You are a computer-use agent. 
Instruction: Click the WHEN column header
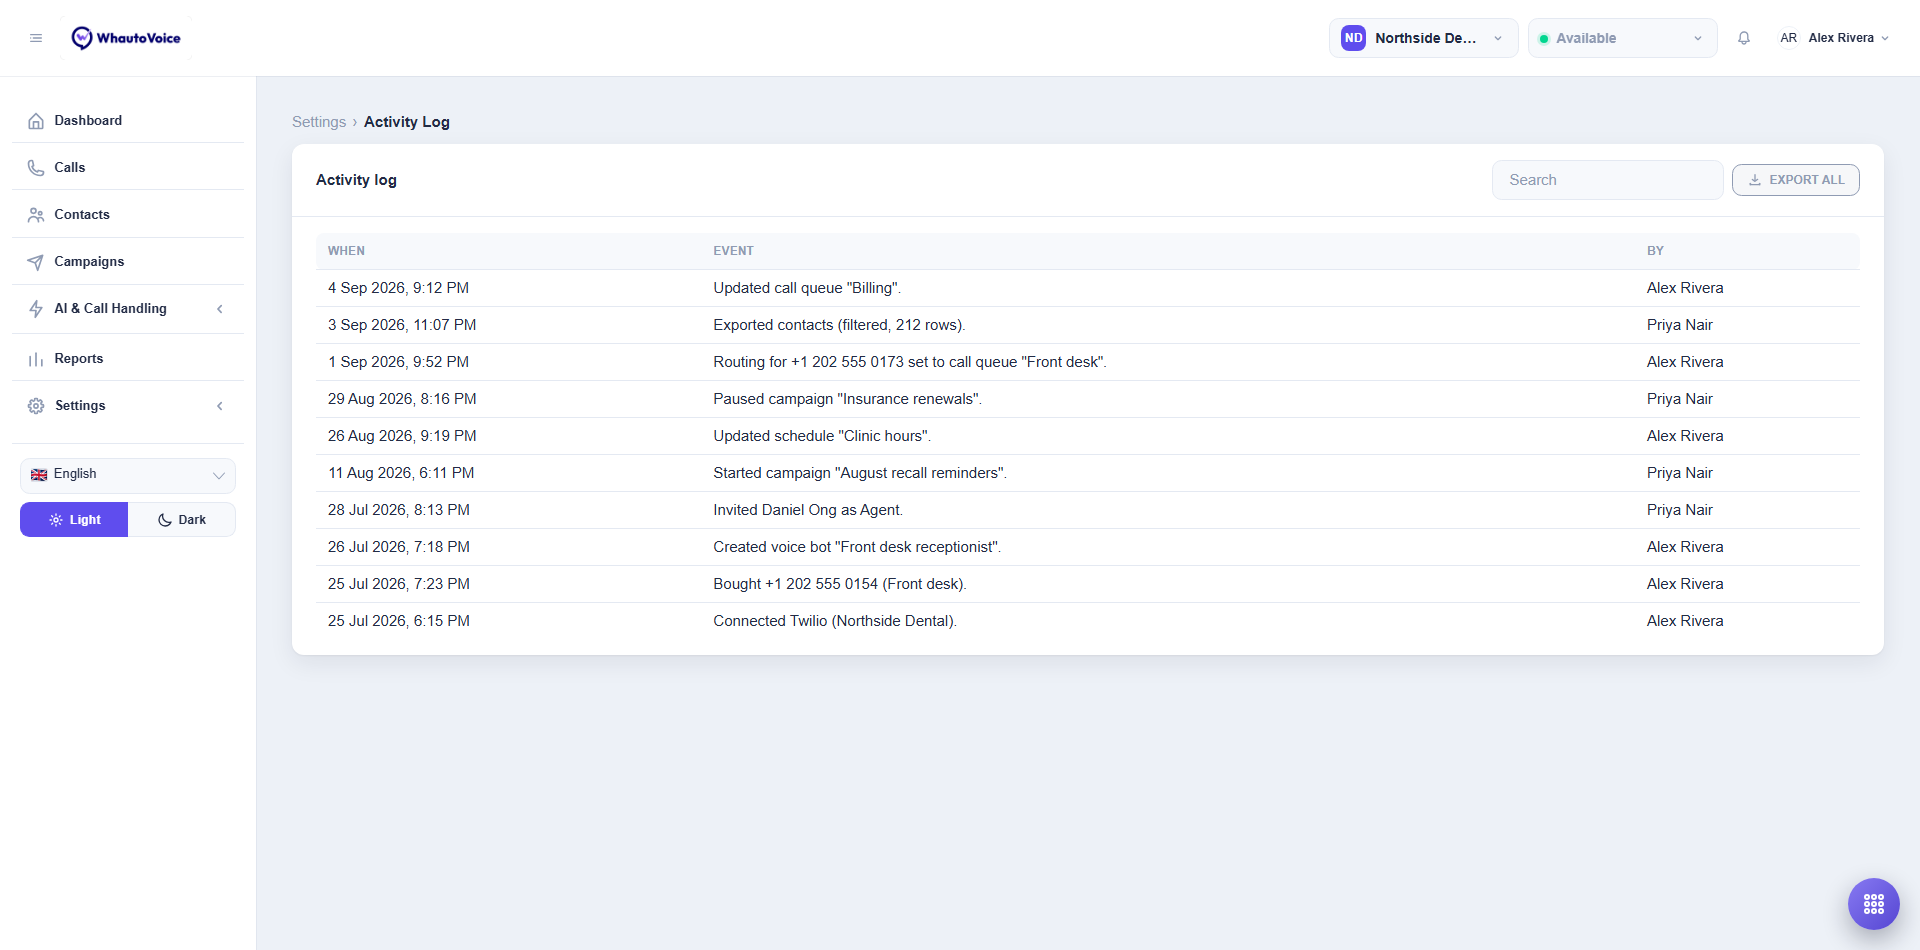(x=346, y=251)
